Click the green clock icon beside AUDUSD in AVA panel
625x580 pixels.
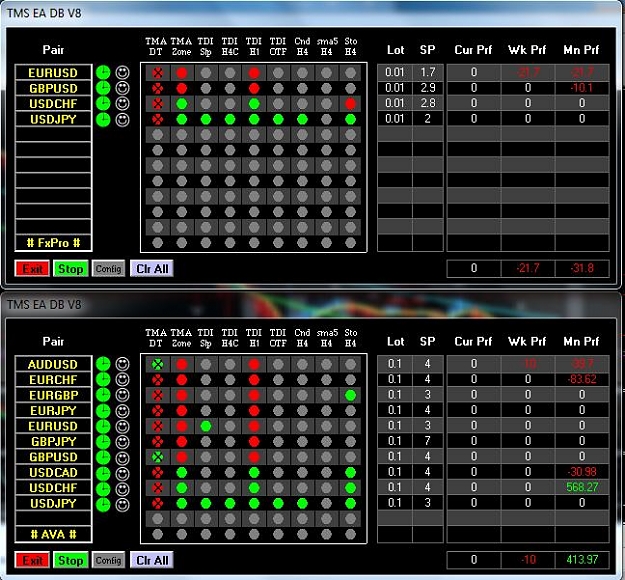(103, 364)
